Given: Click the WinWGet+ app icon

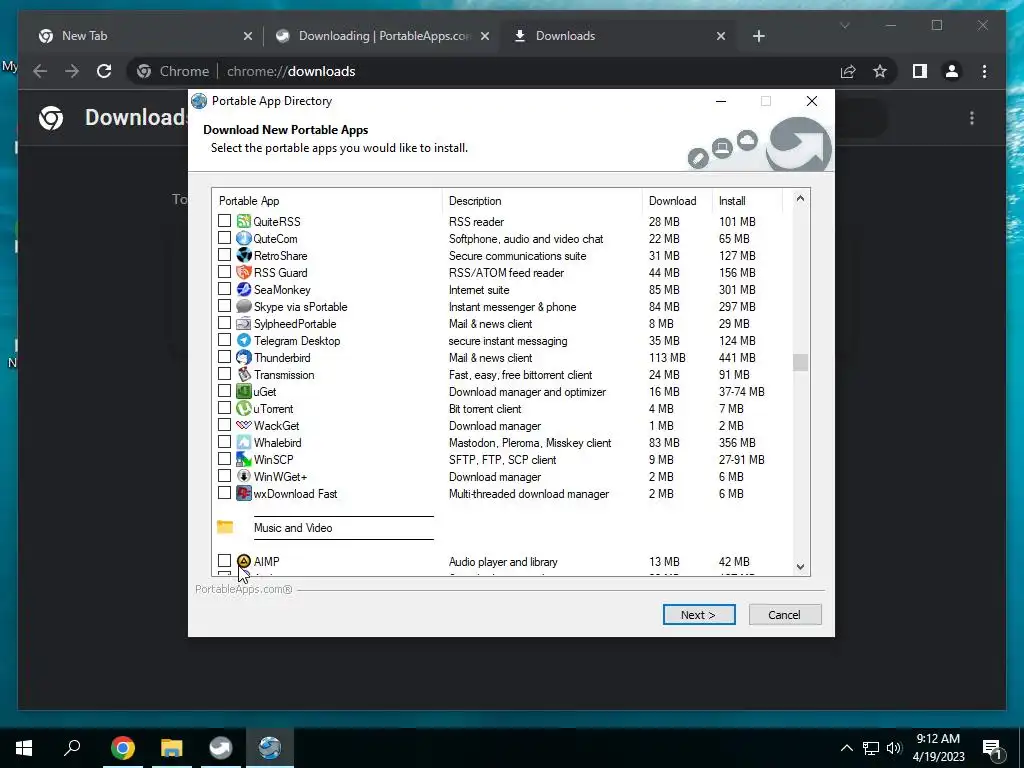Looking at the screenshot, I should pyautogui.click(x=244, y=476).
